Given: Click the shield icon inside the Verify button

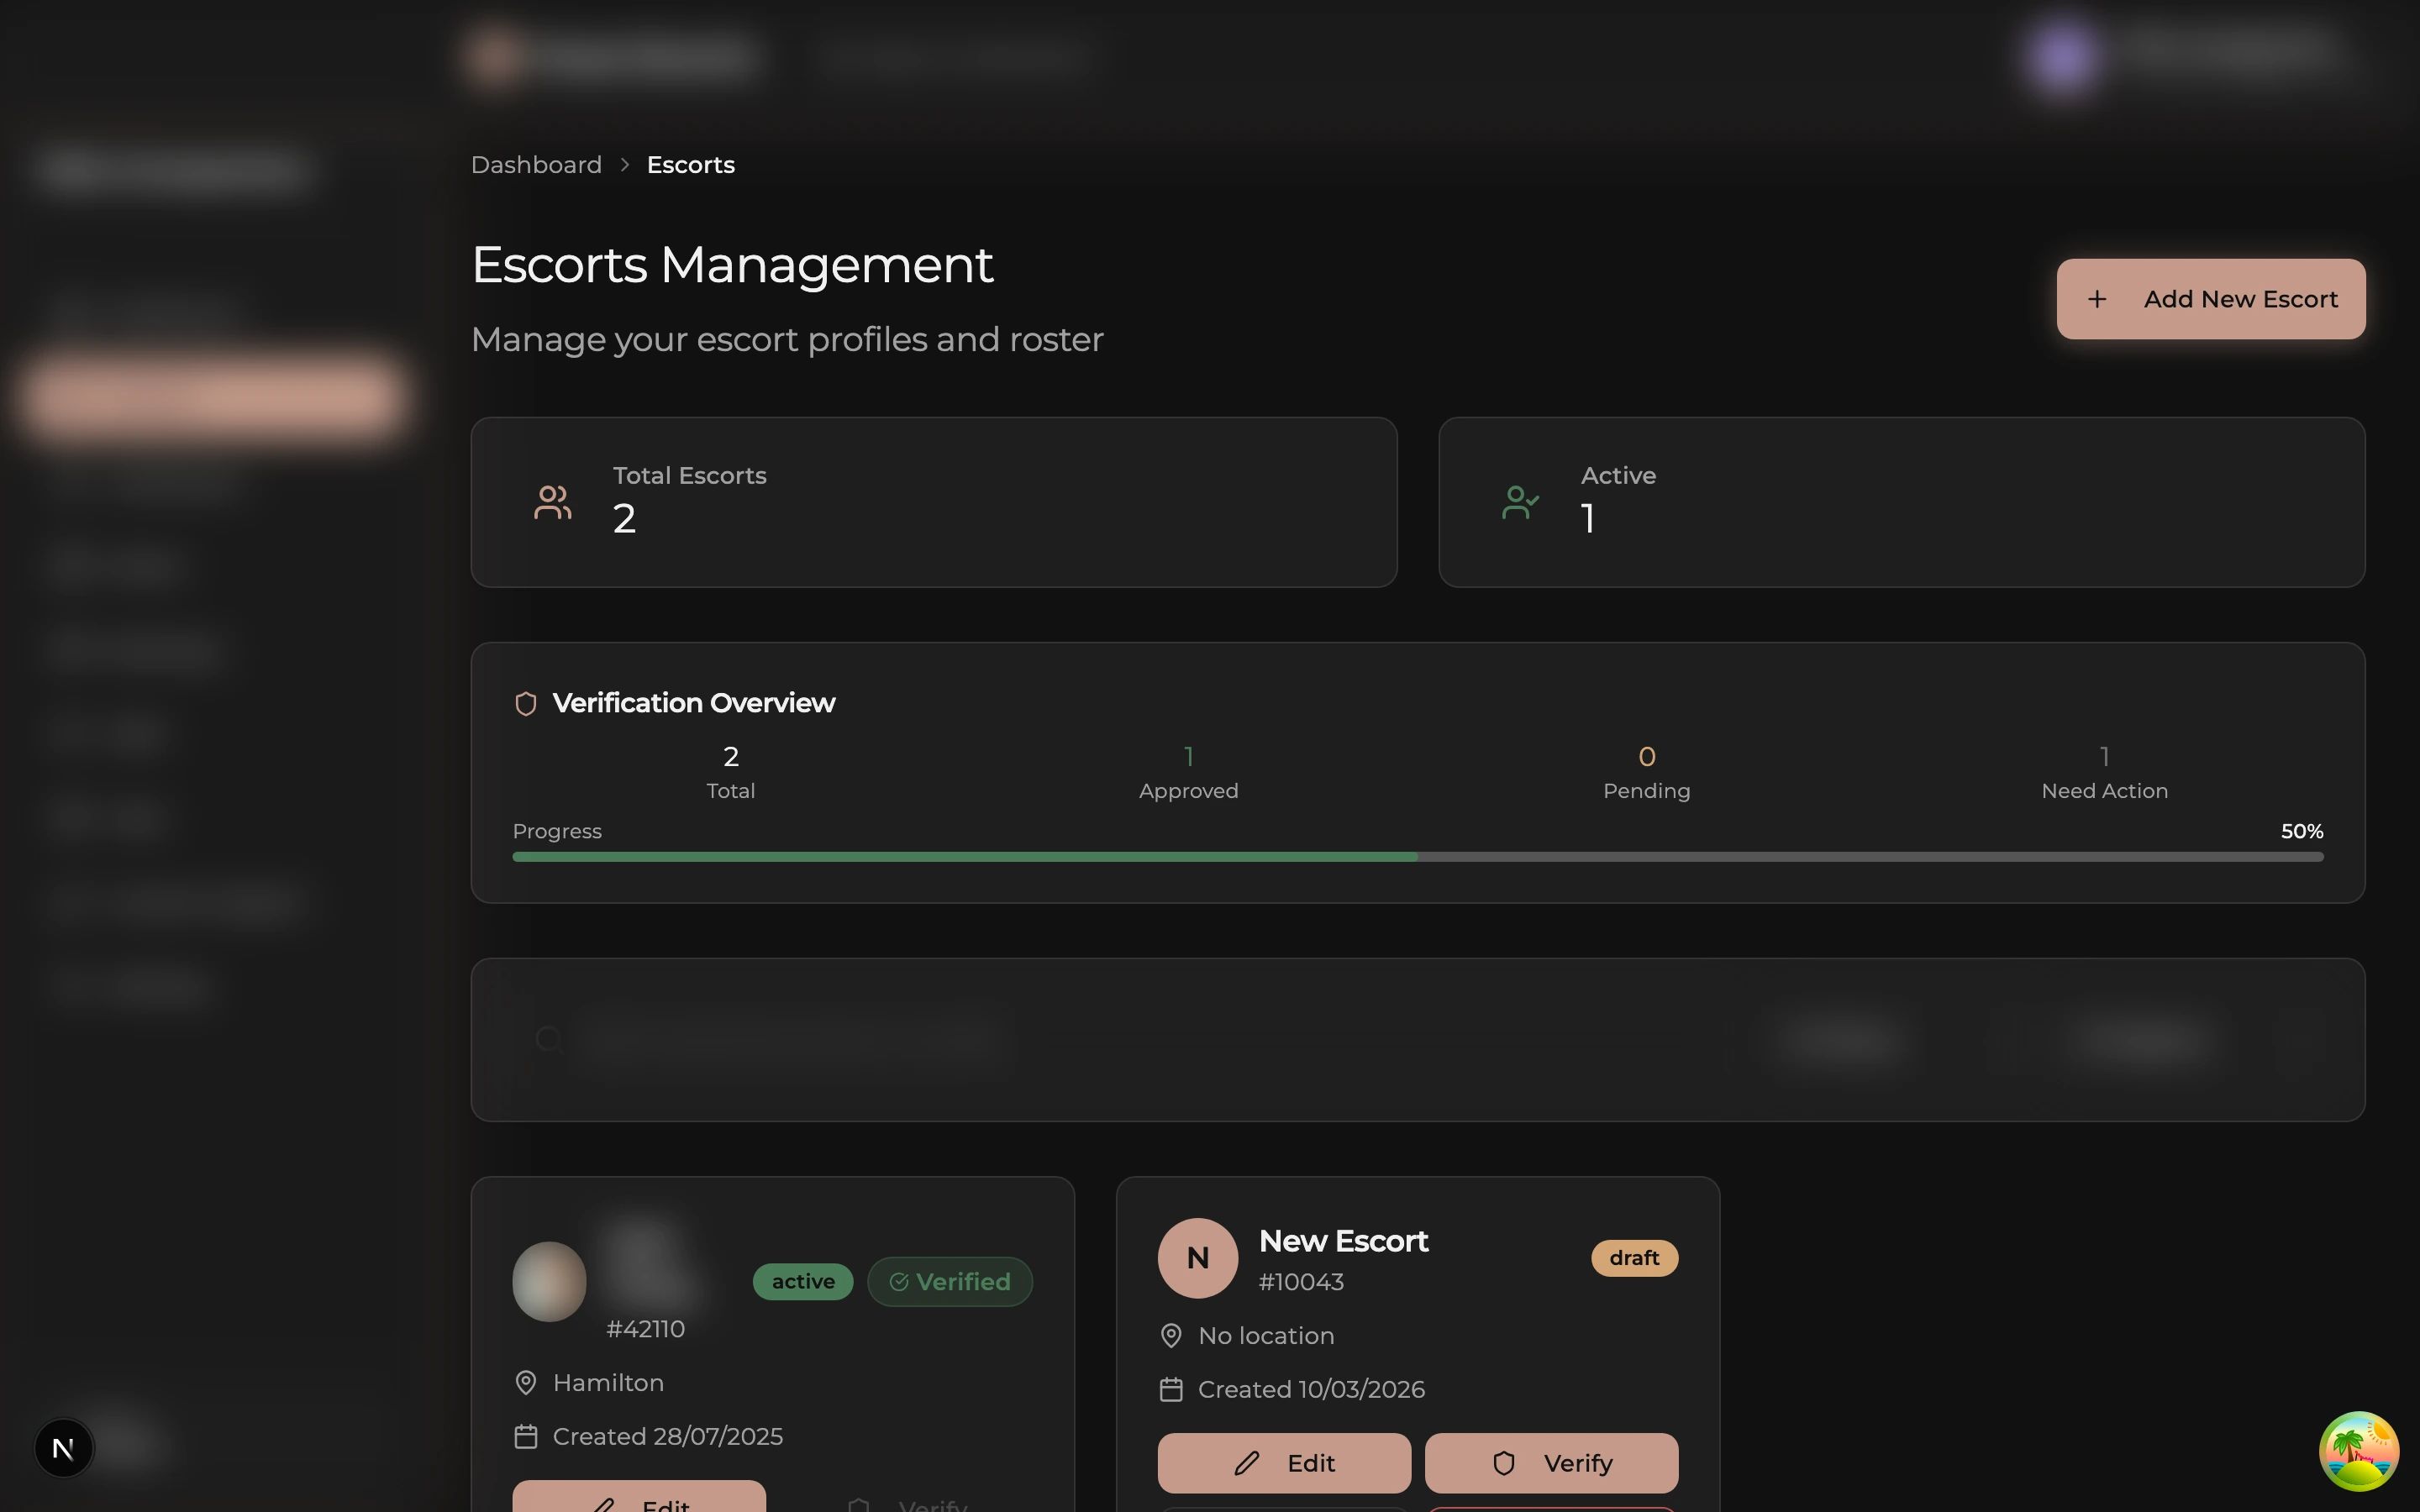Looking at the screenshot, I should (1505, 1462).
